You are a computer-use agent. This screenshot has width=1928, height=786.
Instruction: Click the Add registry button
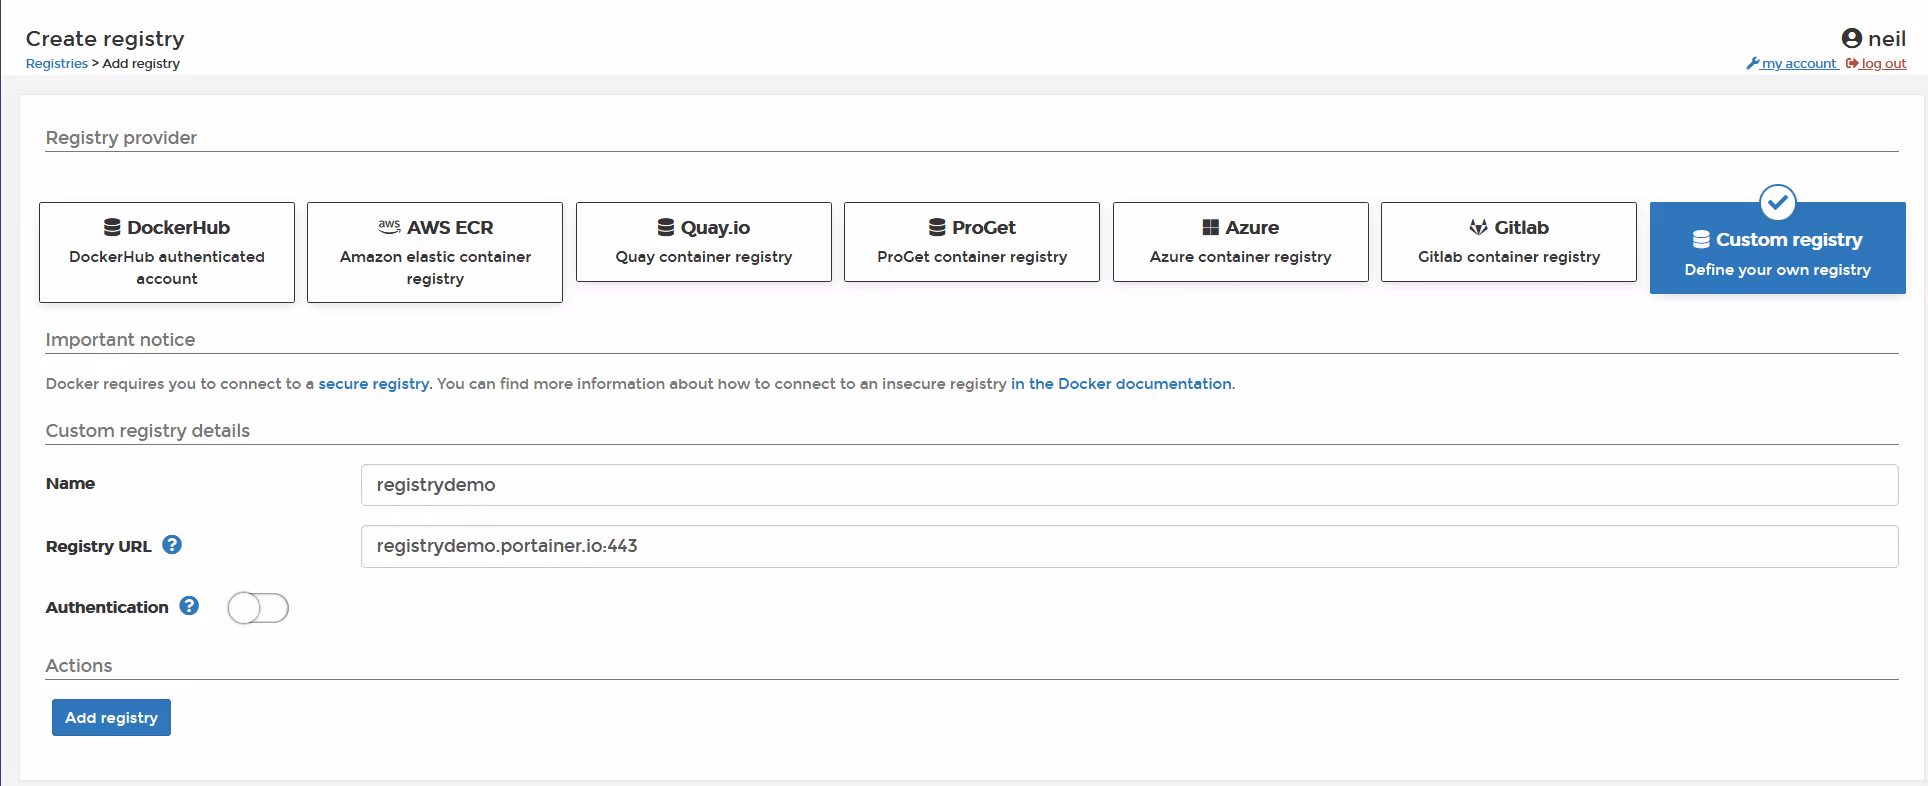[111, 717]
